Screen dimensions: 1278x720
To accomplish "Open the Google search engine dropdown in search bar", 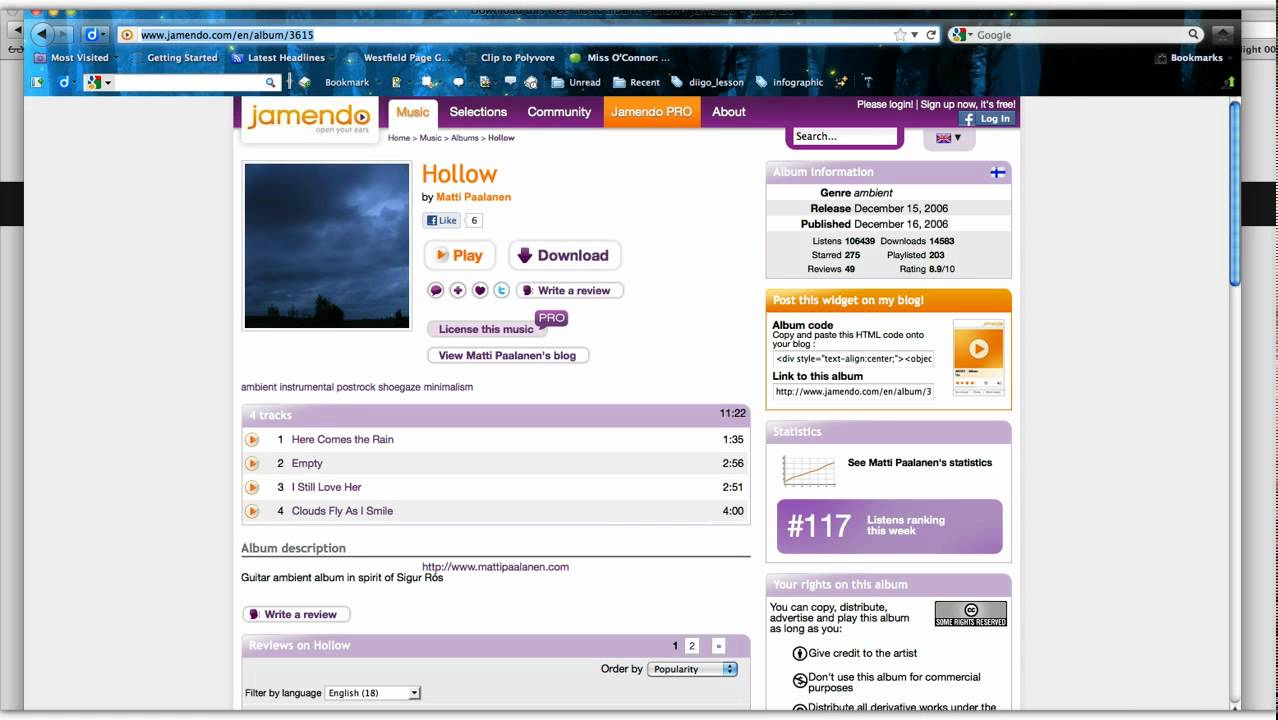I will (x=961, y=34).
